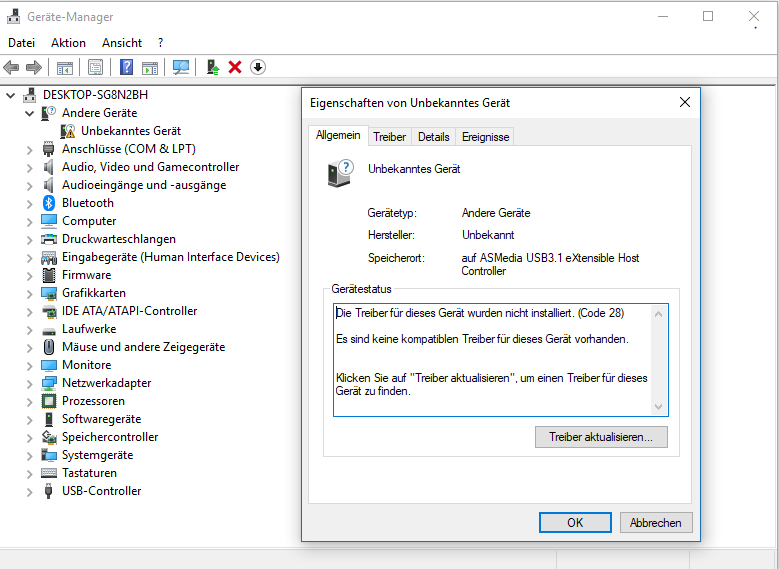Click the Treiber aktualisieren button

click(x=601, y=437)
